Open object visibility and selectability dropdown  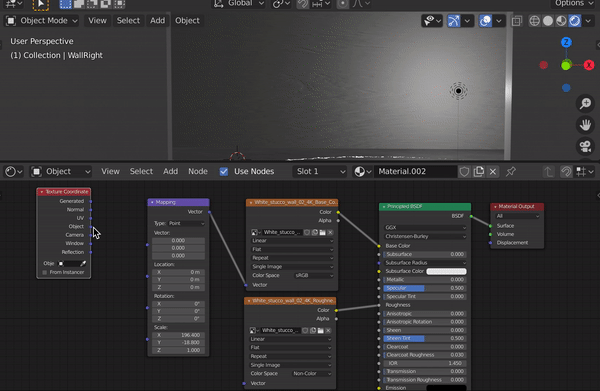coord(432,21)
